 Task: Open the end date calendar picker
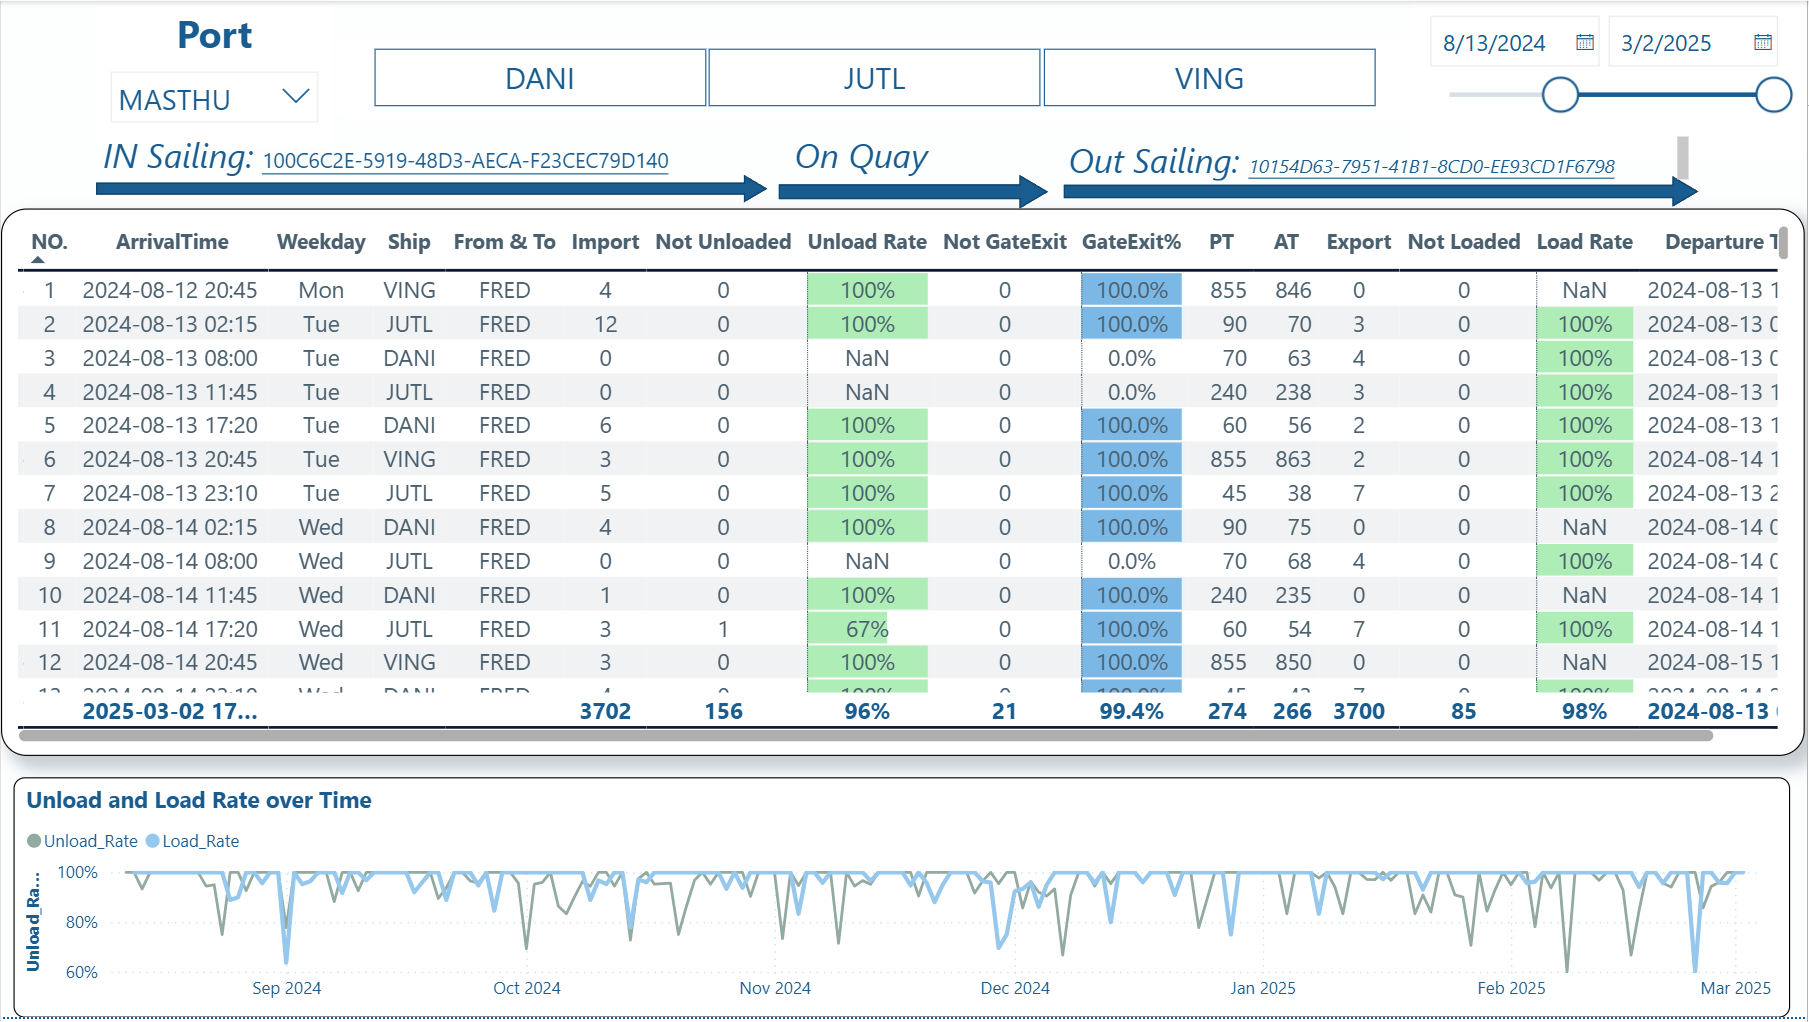click(1762, 43)
